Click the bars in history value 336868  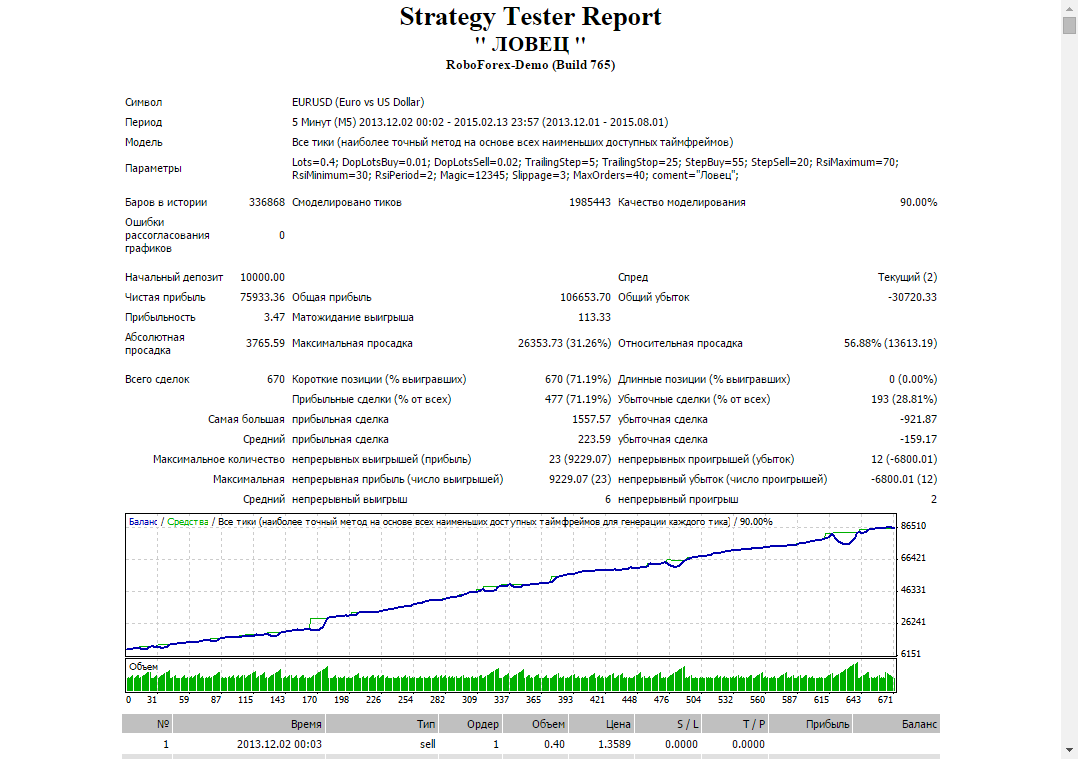[267, 202]
